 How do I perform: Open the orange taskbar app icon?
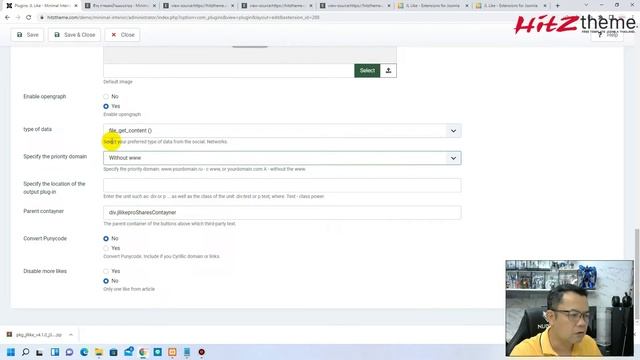click(x=172, y=352)
